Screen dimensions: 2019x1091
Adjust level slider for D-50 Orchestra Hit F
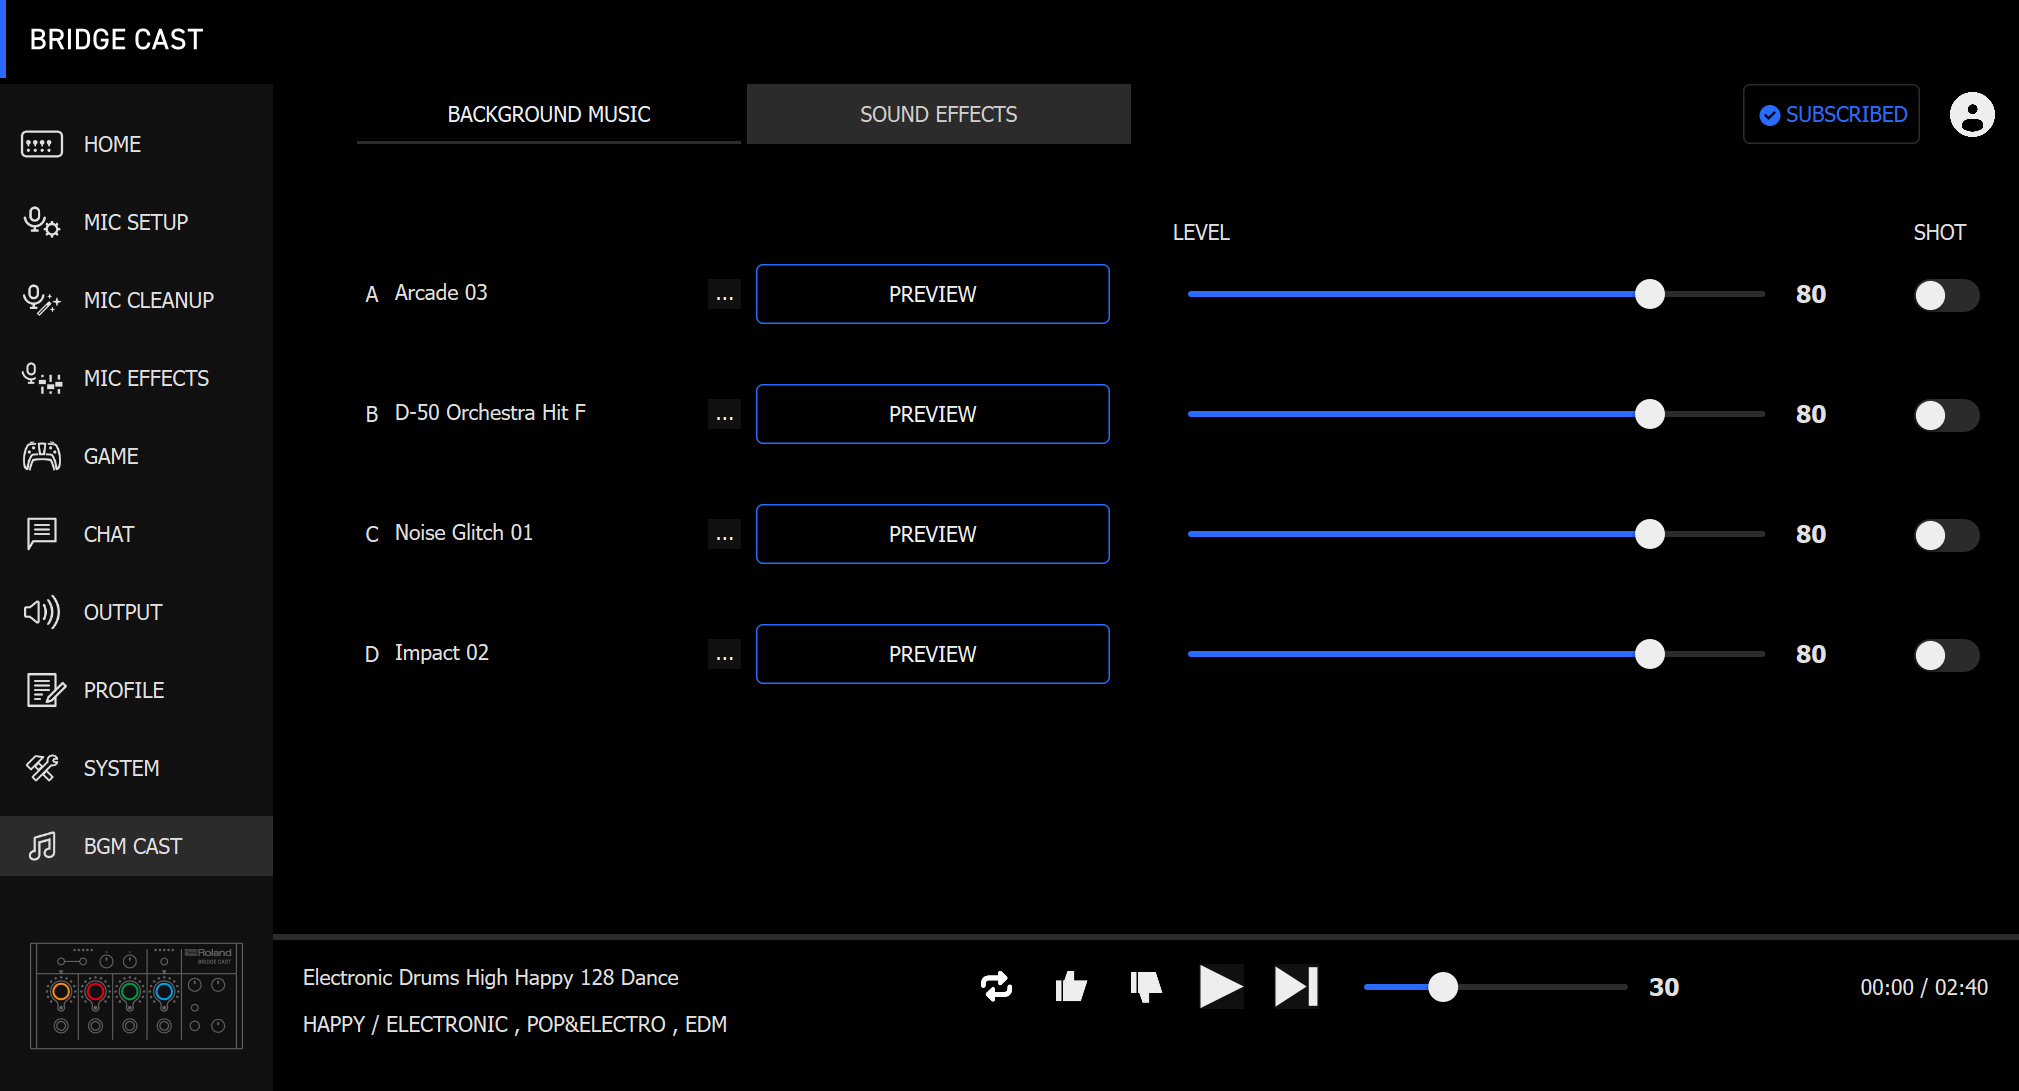1476,414
